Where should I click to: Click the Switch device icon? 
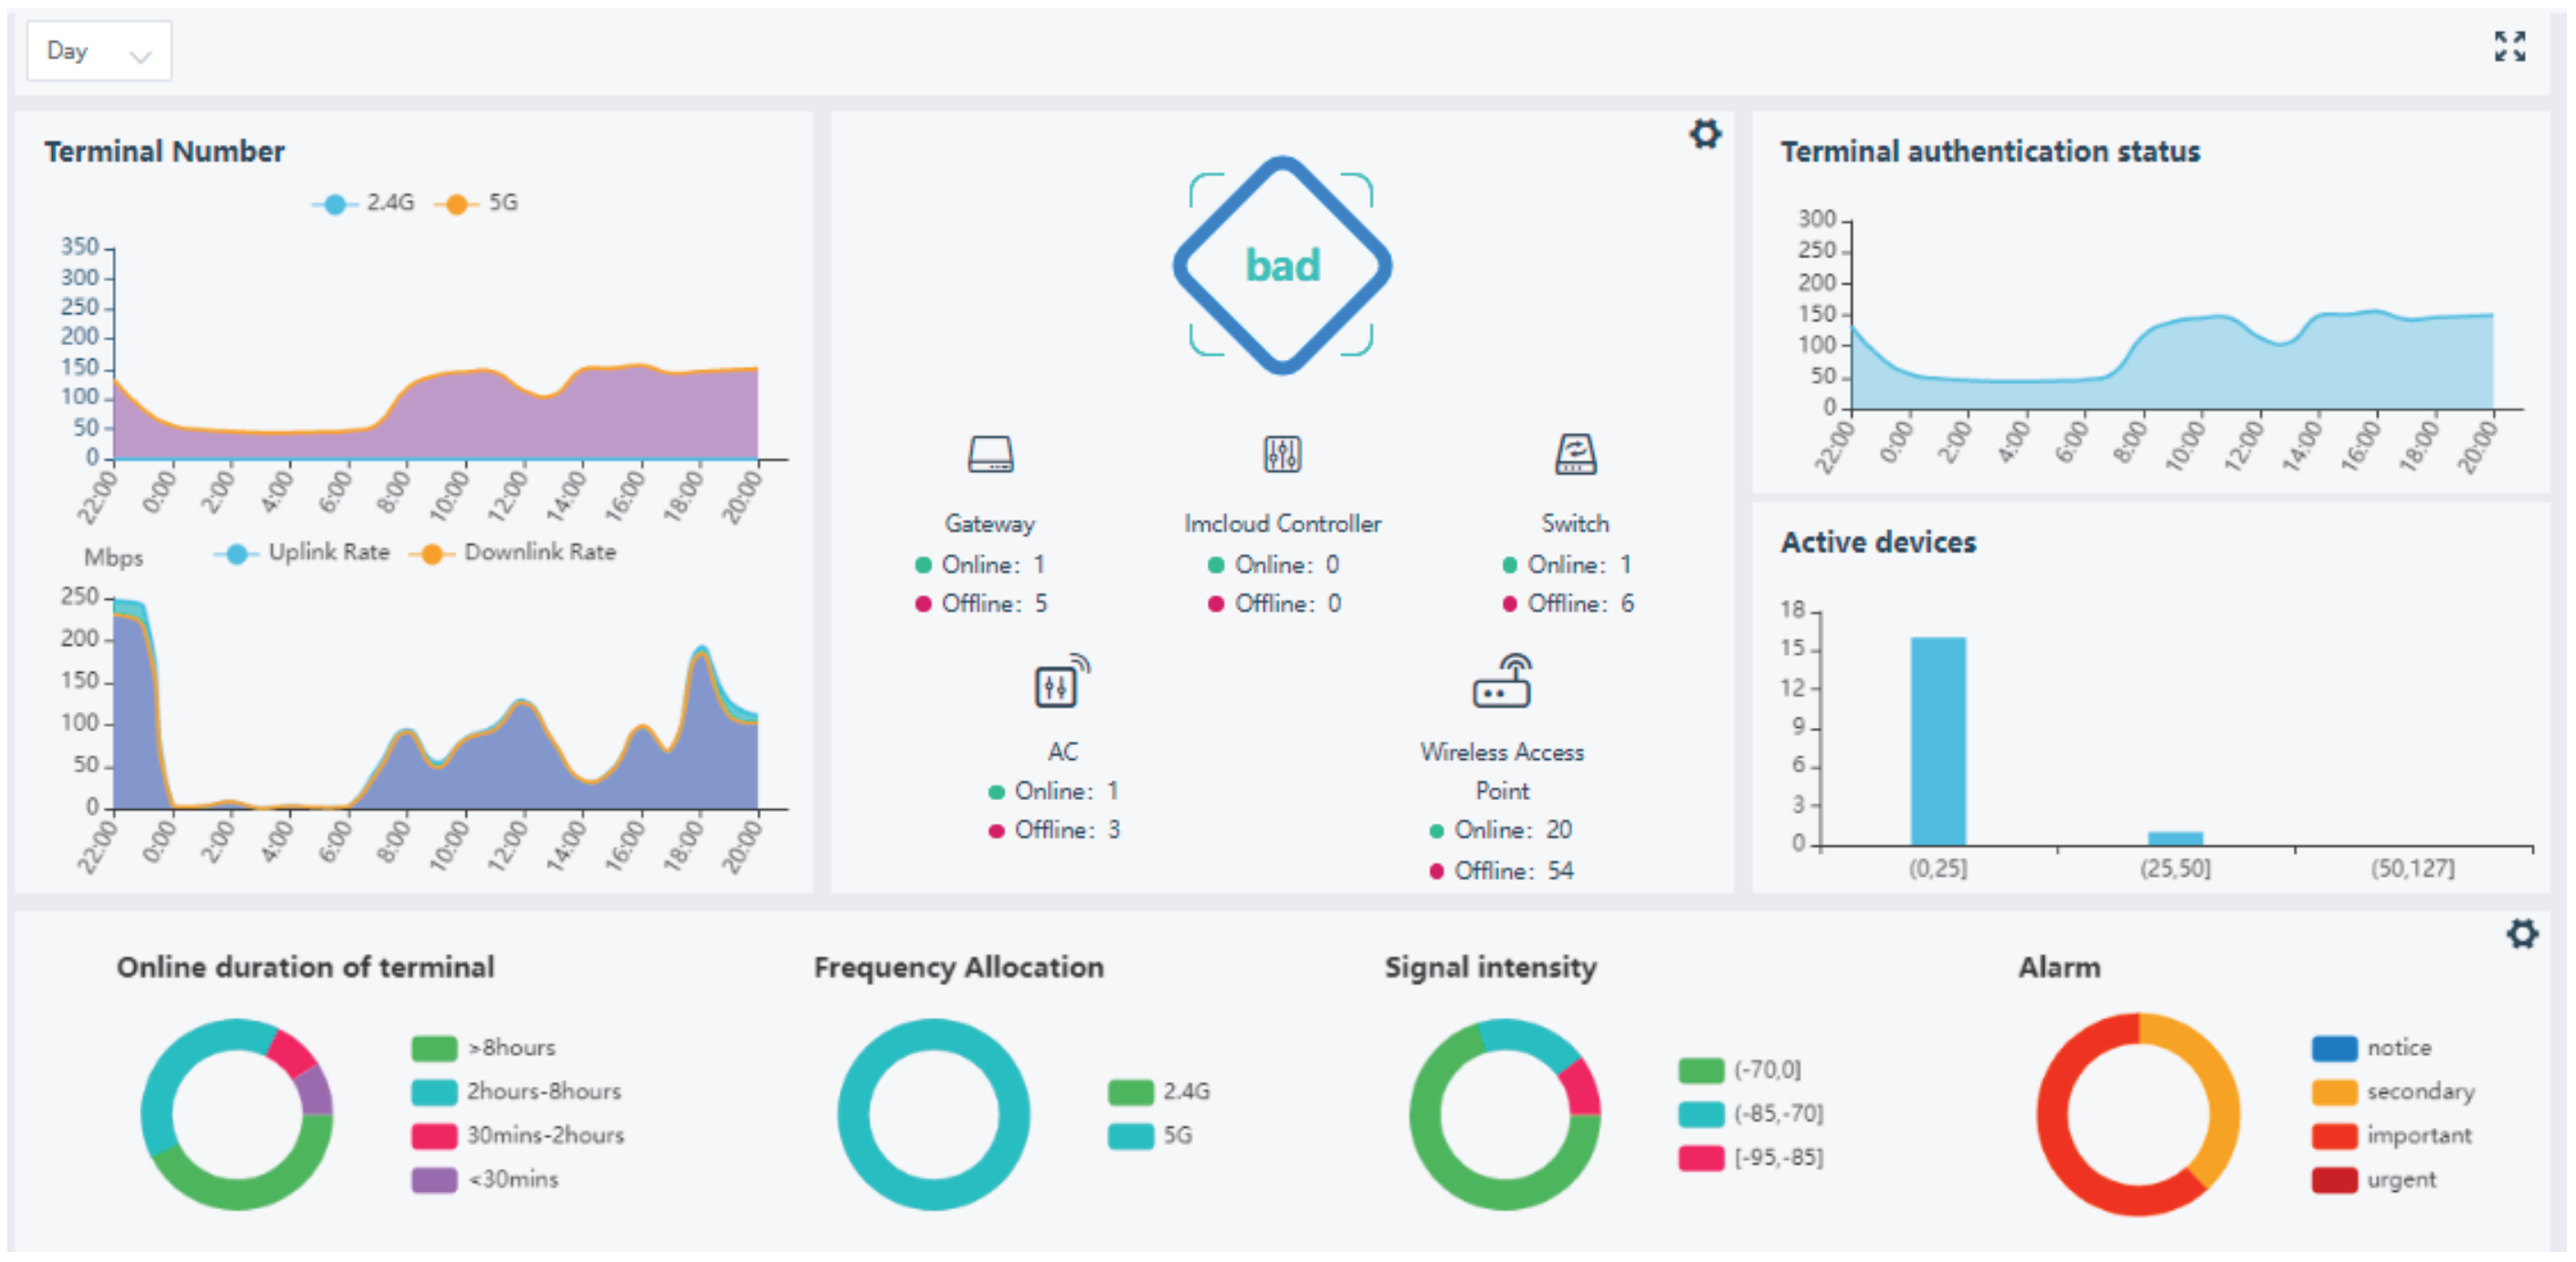click(1576, 454)
